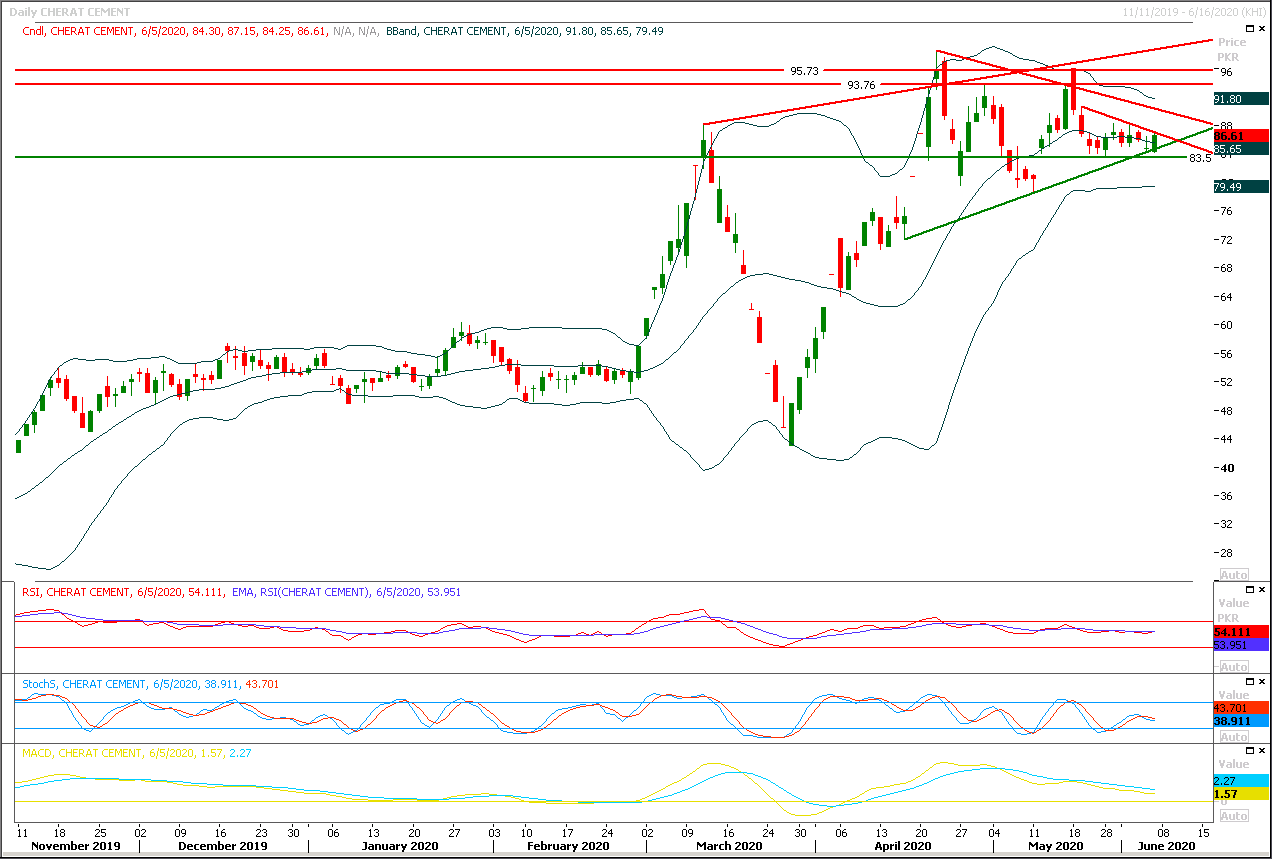Click Auto scale button in price pane

[1233, 575]
